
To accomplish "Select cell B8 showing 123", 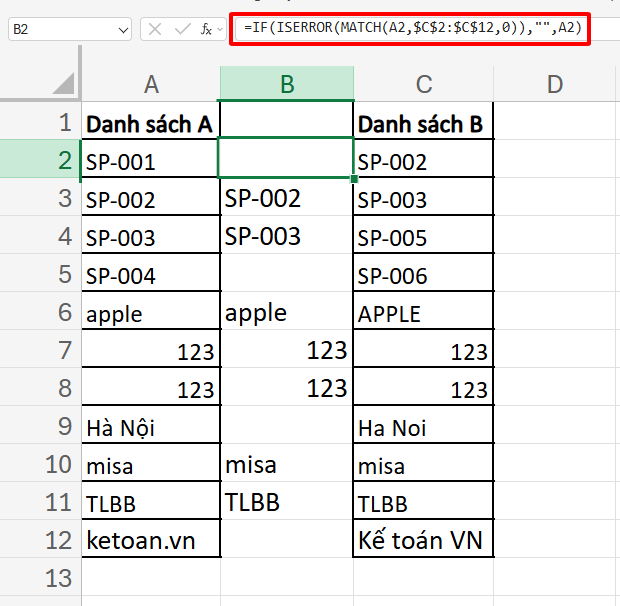I will 287,387.
